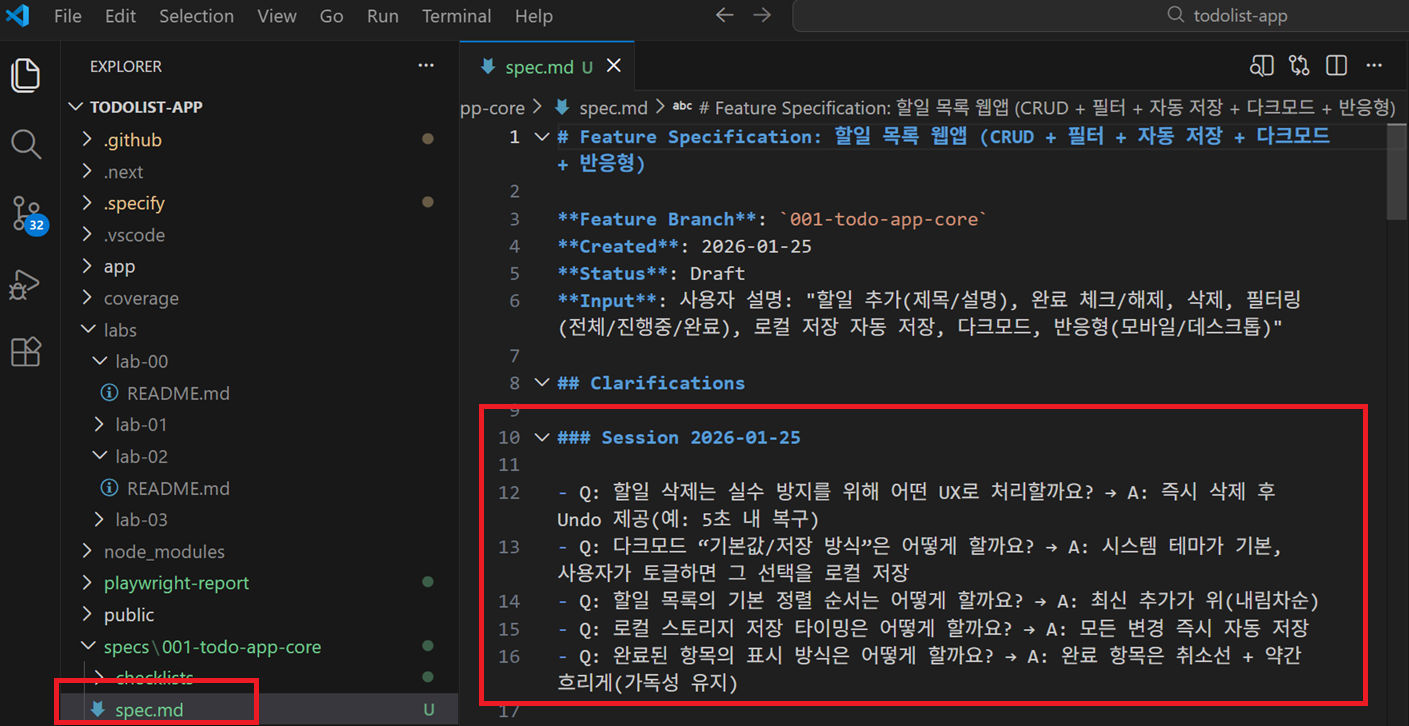This screenshot has width=1409, height=726.
Task: Expand the .github folder
Action: (132, 140)
